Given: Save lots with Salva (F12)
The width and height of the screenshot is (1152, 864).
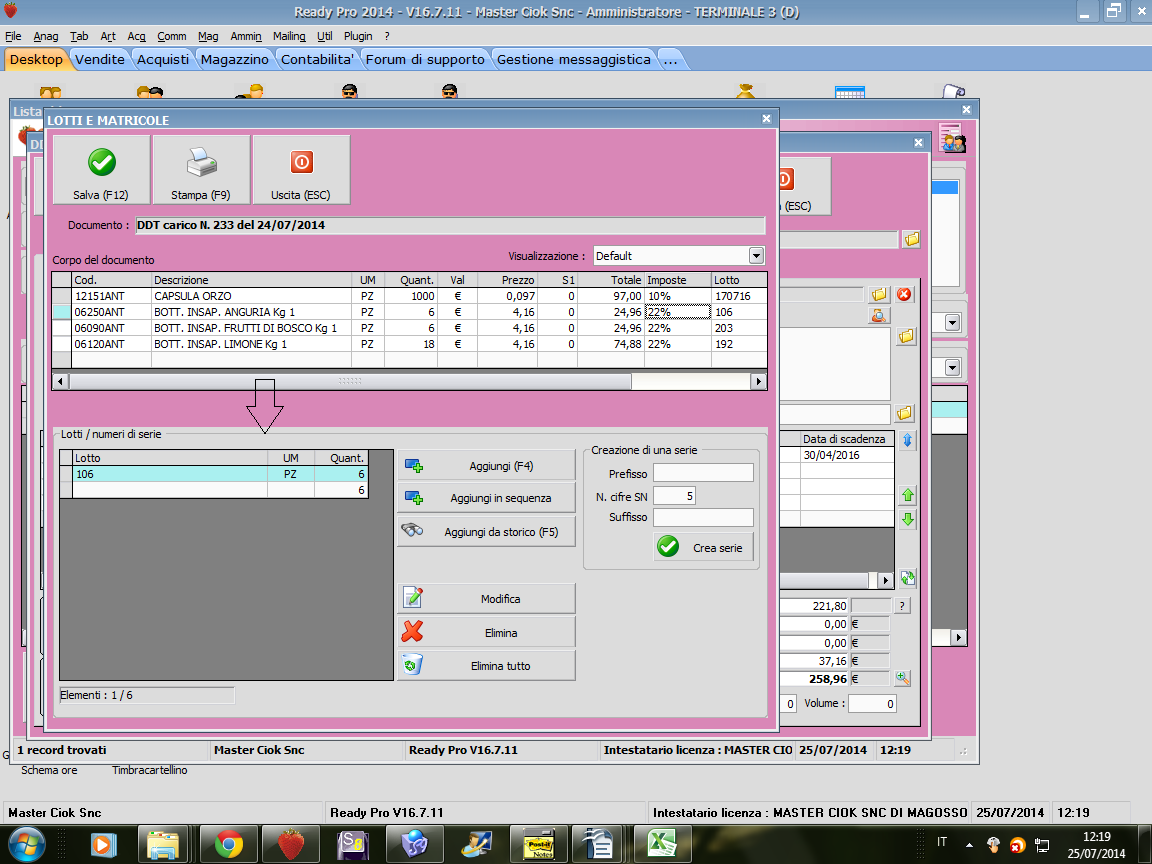Looking at the screenshot, I should pyautogui.click(x=101, y=170).
